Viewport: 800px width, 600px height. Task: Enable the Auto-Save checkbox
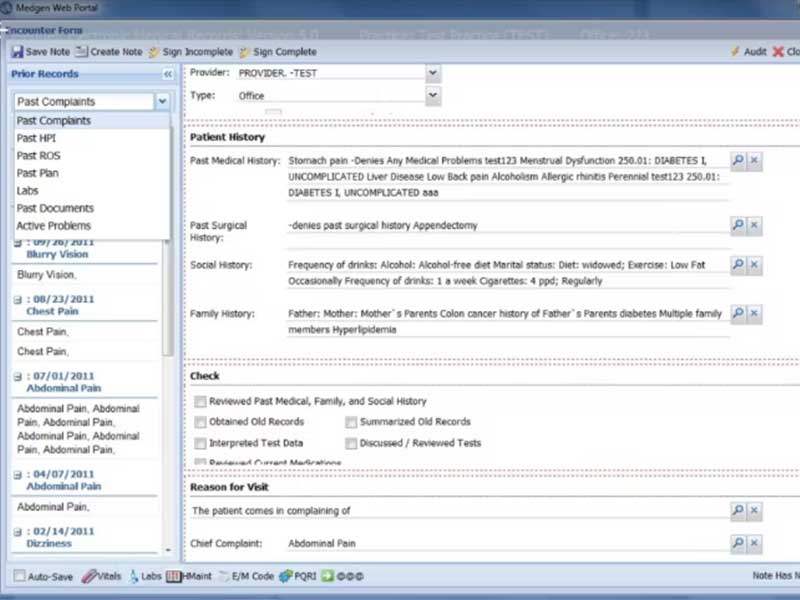[20, 576]
